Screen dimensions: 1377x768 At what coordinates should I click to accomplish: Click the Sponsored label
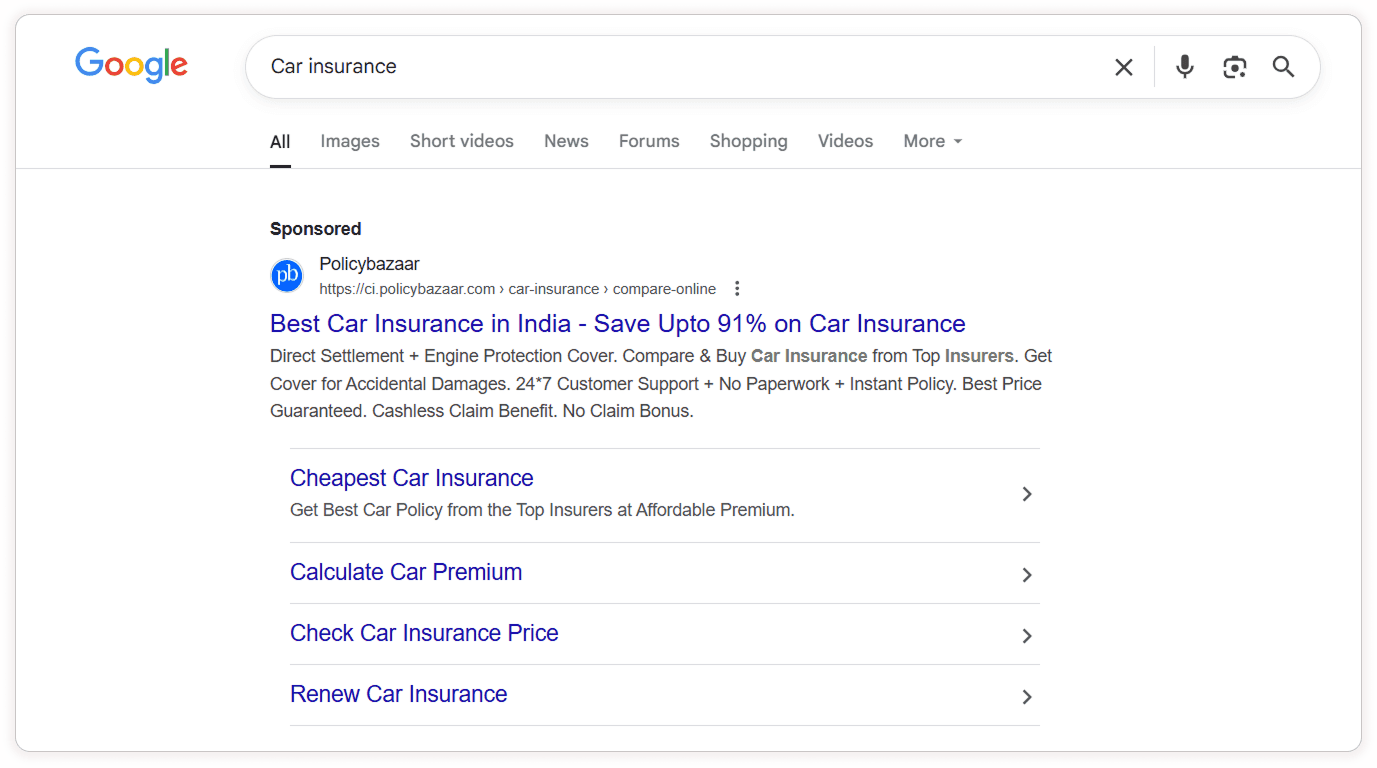coord(316,229)
